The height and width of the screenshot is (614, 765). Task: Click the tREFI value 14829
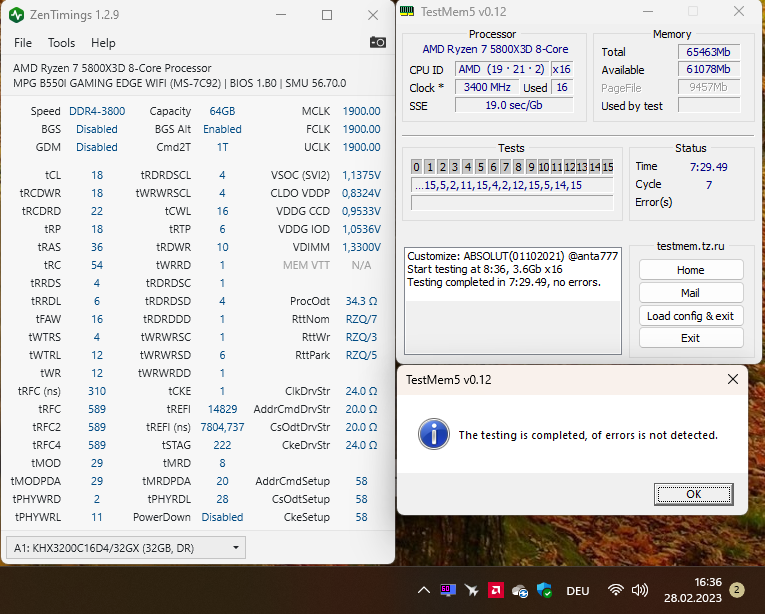click(x=222, y=409)
